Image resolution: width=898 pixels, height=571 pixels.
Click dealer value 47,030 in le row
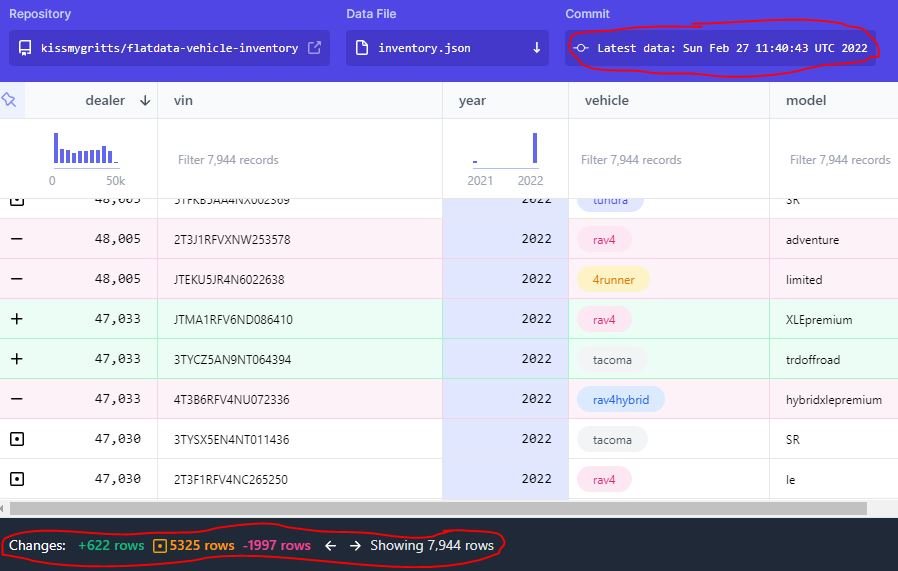(117, 479)
